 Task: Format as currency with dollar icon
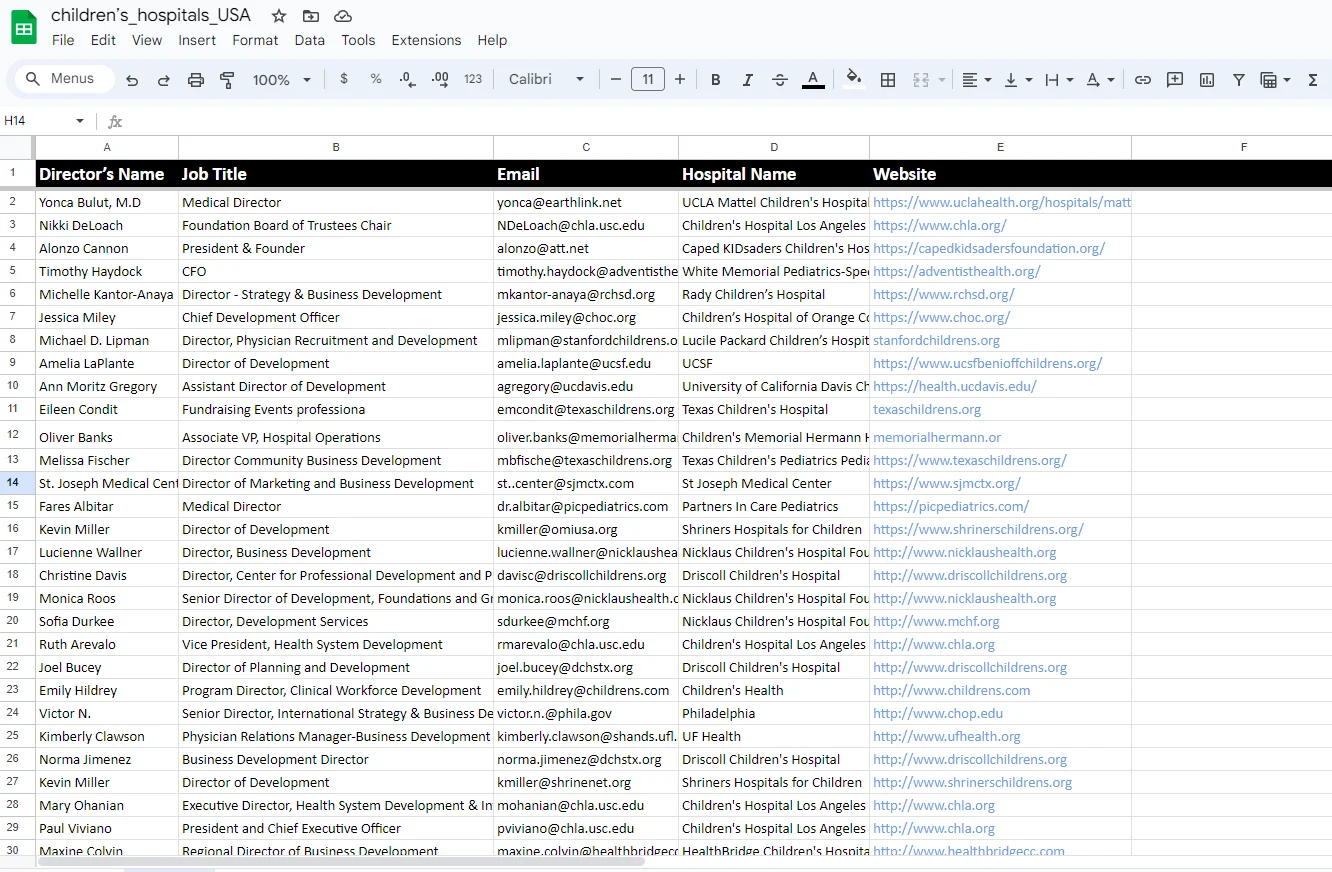click(x=344, y=79)
